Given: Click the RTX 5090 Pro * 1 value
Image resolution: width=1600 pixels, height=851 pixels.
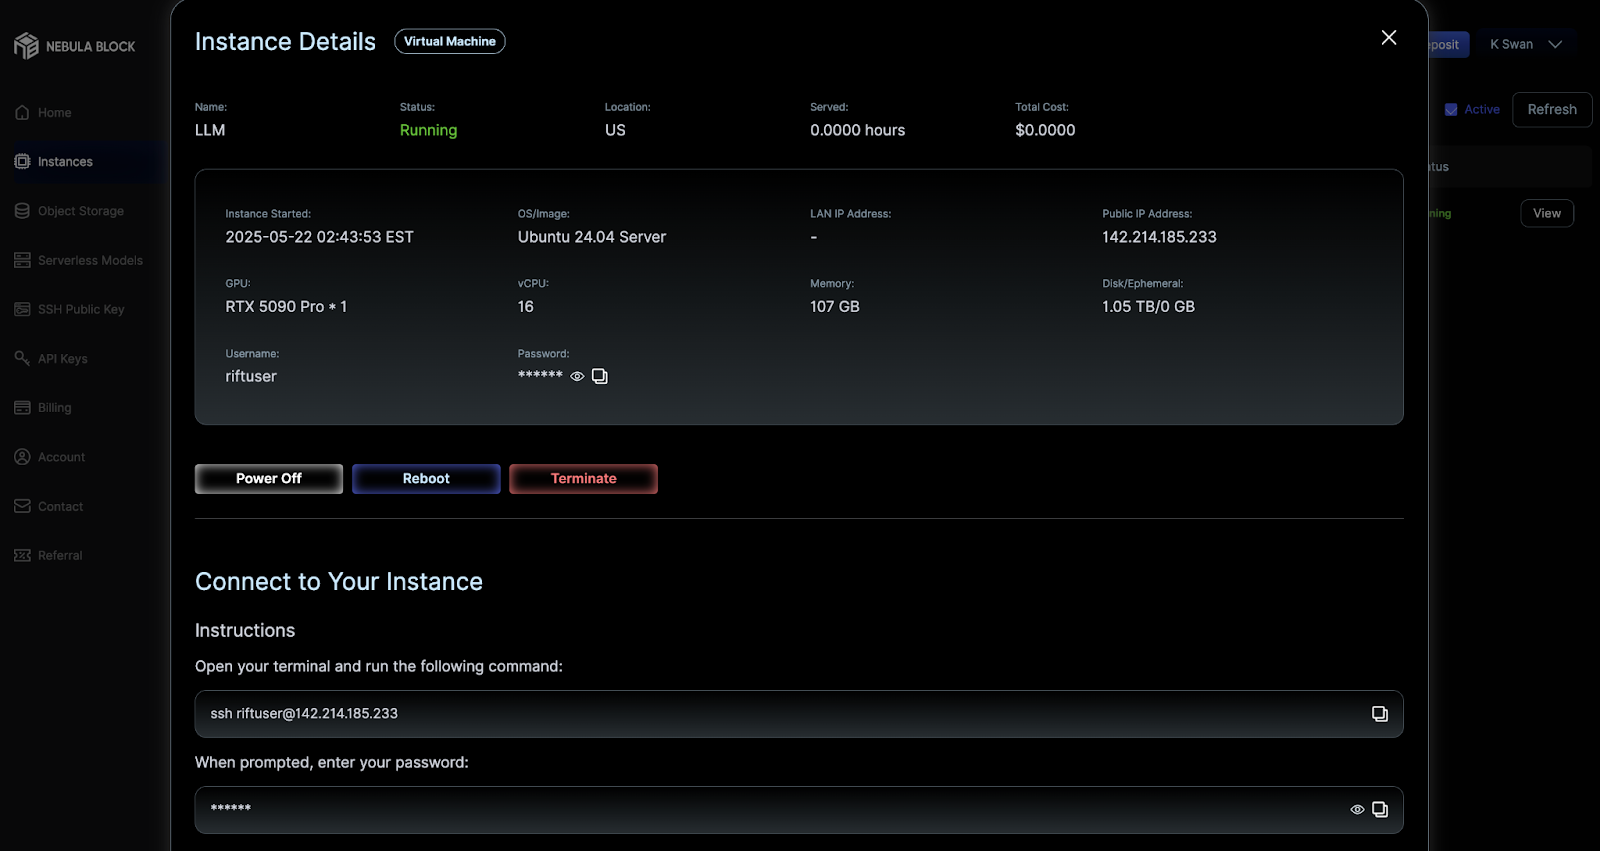Looking at the screenshot, I should (x=286, y=307).
